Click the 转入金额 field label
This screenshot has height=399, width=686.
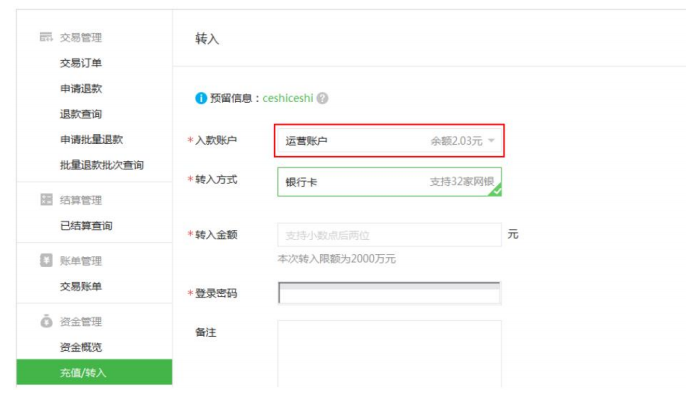coord(216,234)
